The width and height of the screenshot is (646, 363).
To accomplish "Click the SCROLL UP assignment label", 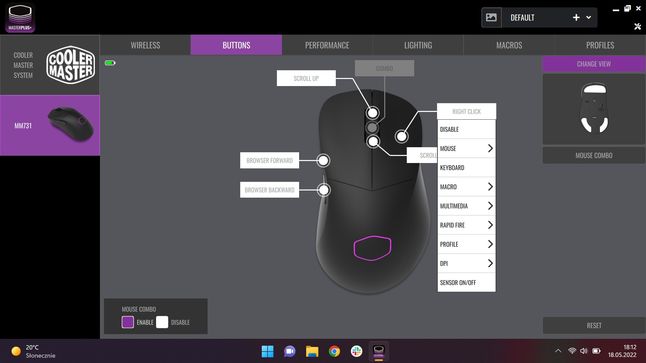I will tap(306, 78).
